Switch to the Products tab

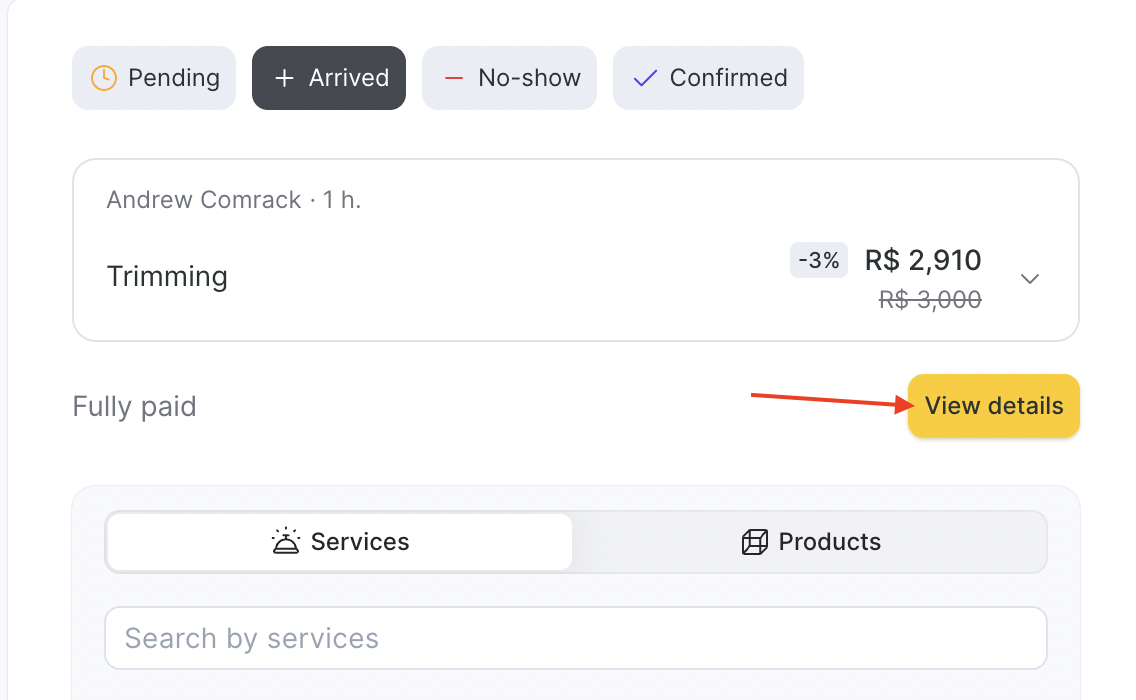pyautogui.click(x=811, y=542)
